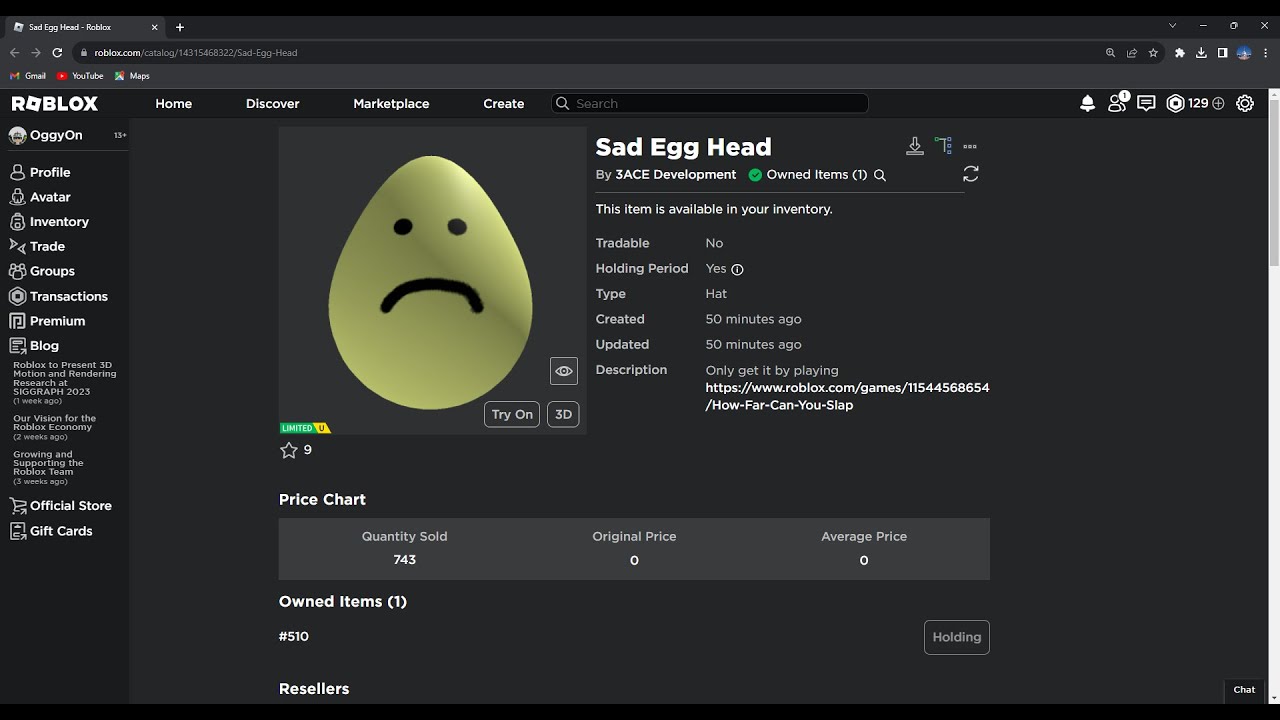This screenshot has width=1280, height=720.
Task: Click the Roblox search field
Action: click(710, 104)
